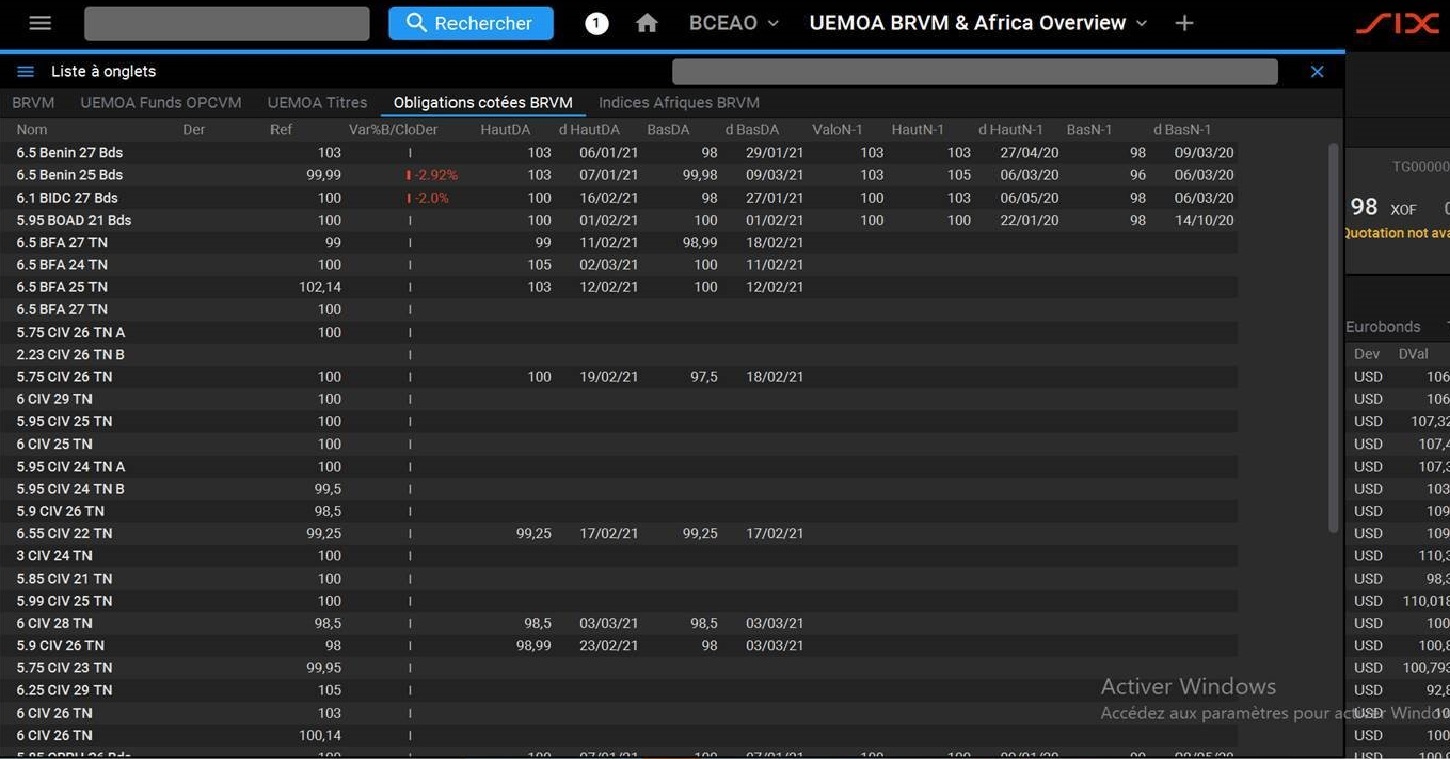1450x759 pixels.
Task: Sort by the Ref column header
Action: (x=281, y=129)
